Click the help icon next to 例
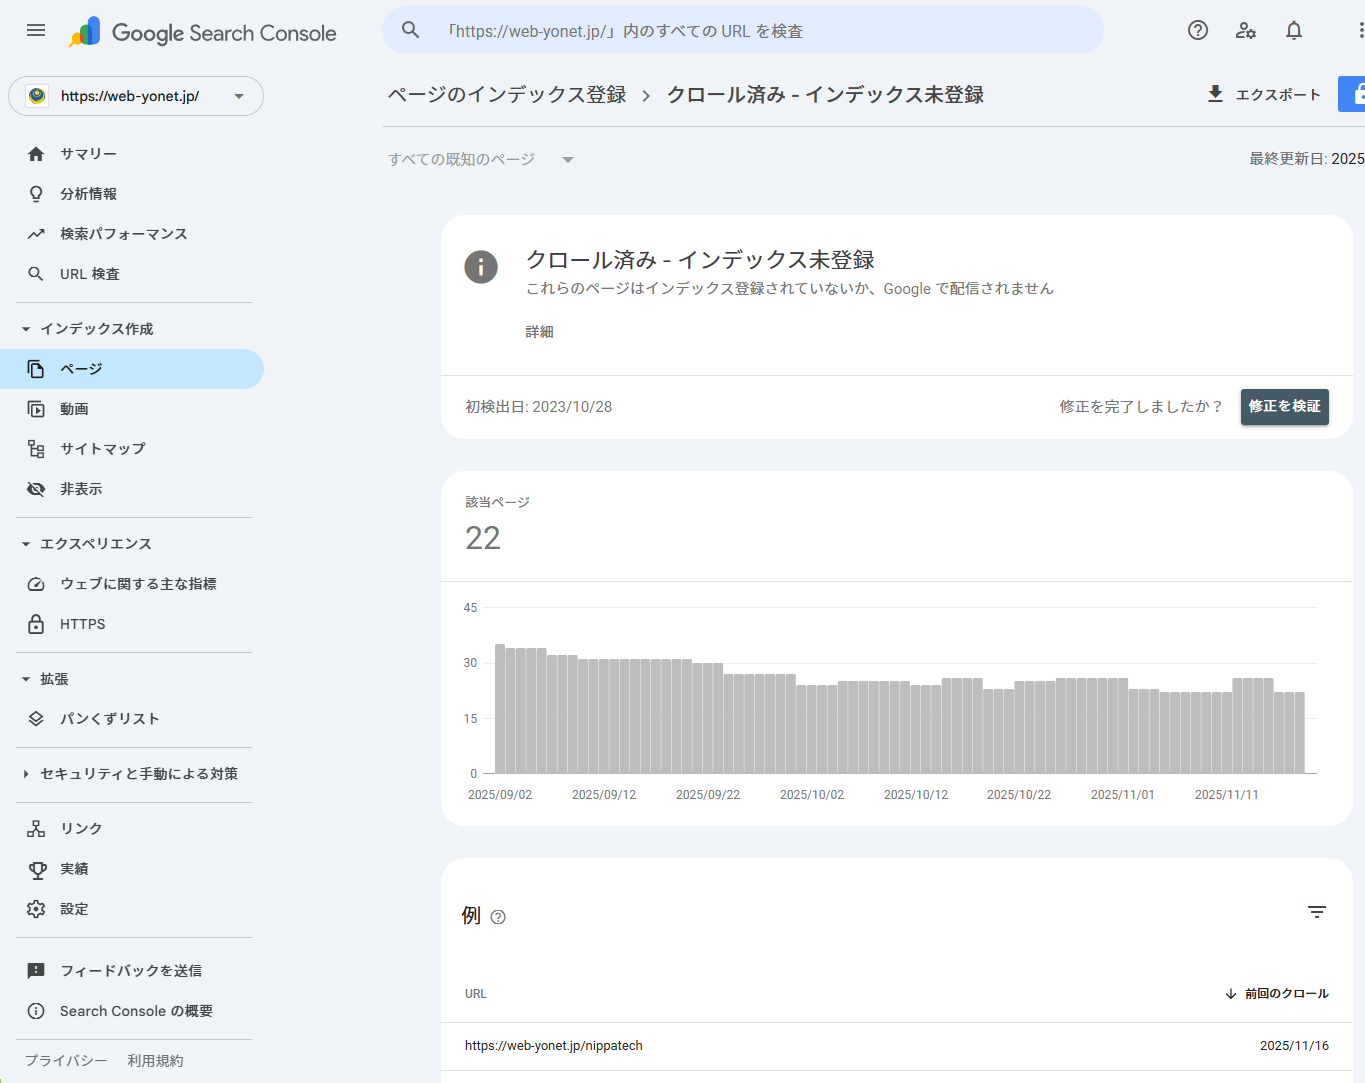Screen dimensions: 1365x1083 pos(498,917)
